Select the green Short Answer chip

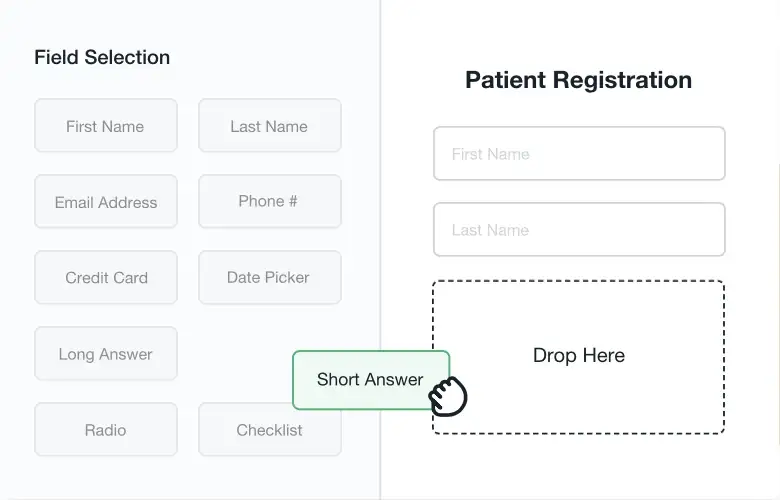[371, 380]
